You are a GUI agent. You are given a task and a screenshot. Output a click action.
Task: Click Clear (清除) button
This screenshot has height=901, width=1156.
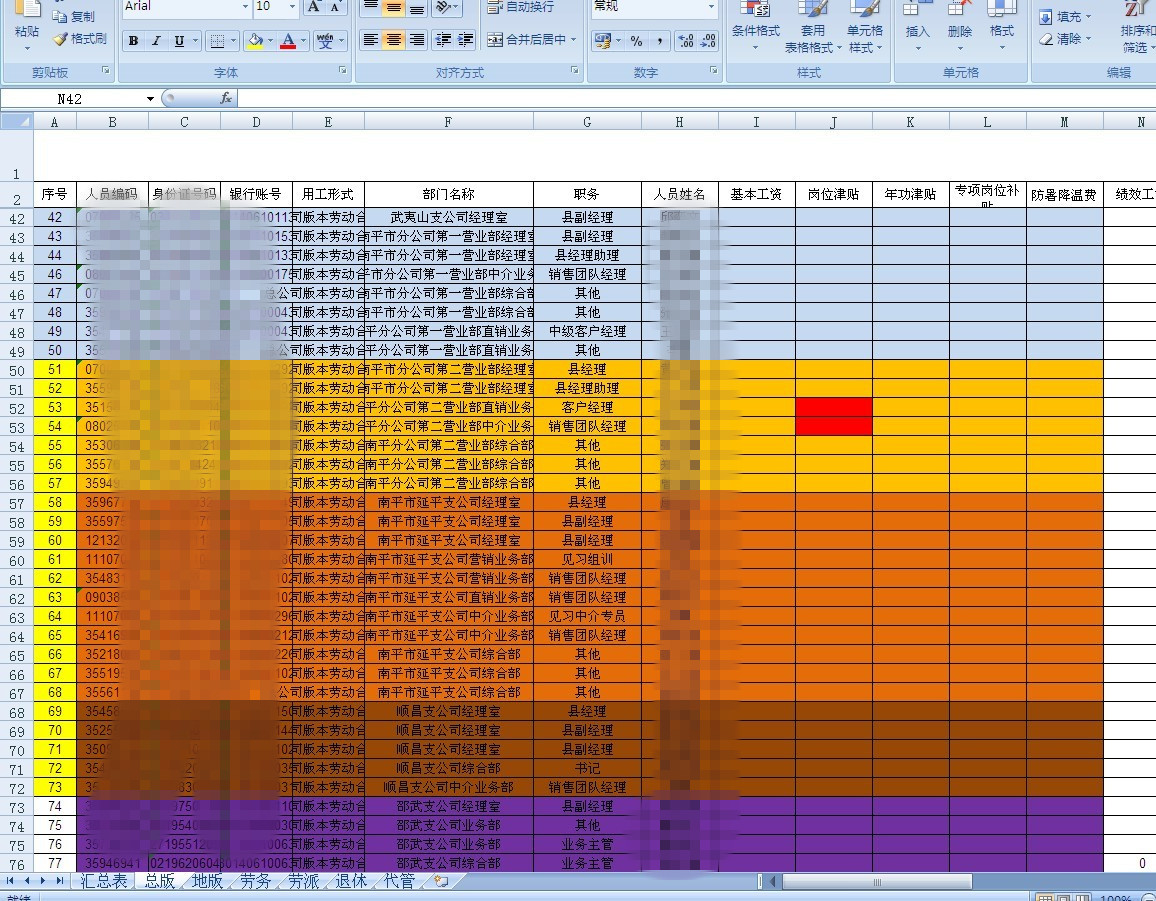pos(1065,38)
